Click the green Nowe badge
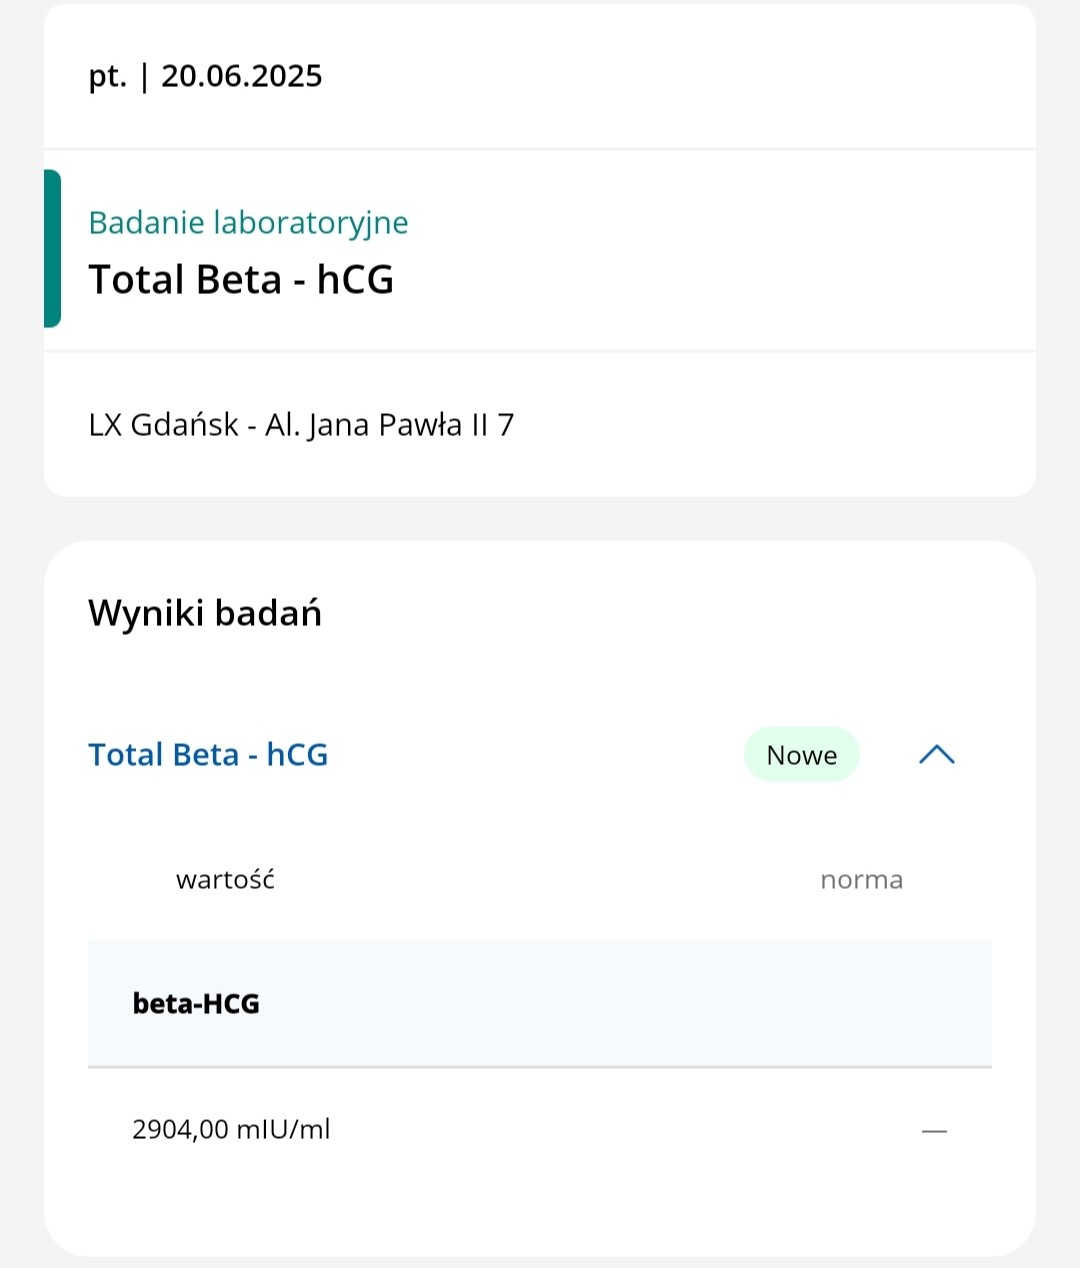 point(801,755)
